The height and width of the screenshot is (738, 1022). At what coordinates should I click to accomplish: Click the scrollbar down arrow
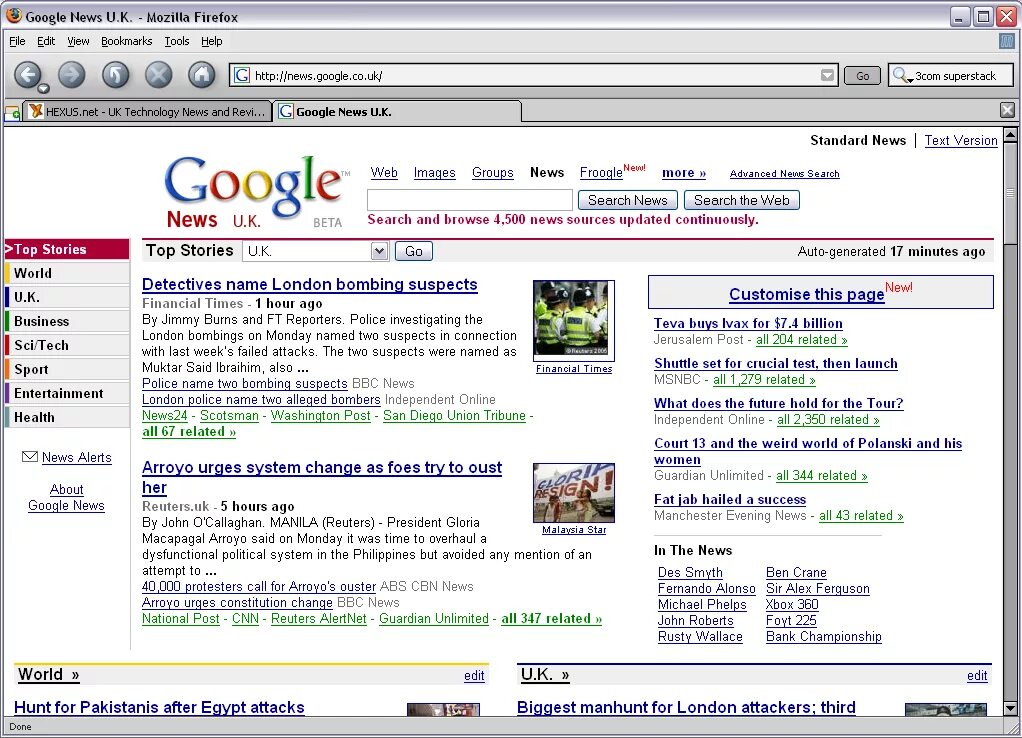(x=1010, y=708)
